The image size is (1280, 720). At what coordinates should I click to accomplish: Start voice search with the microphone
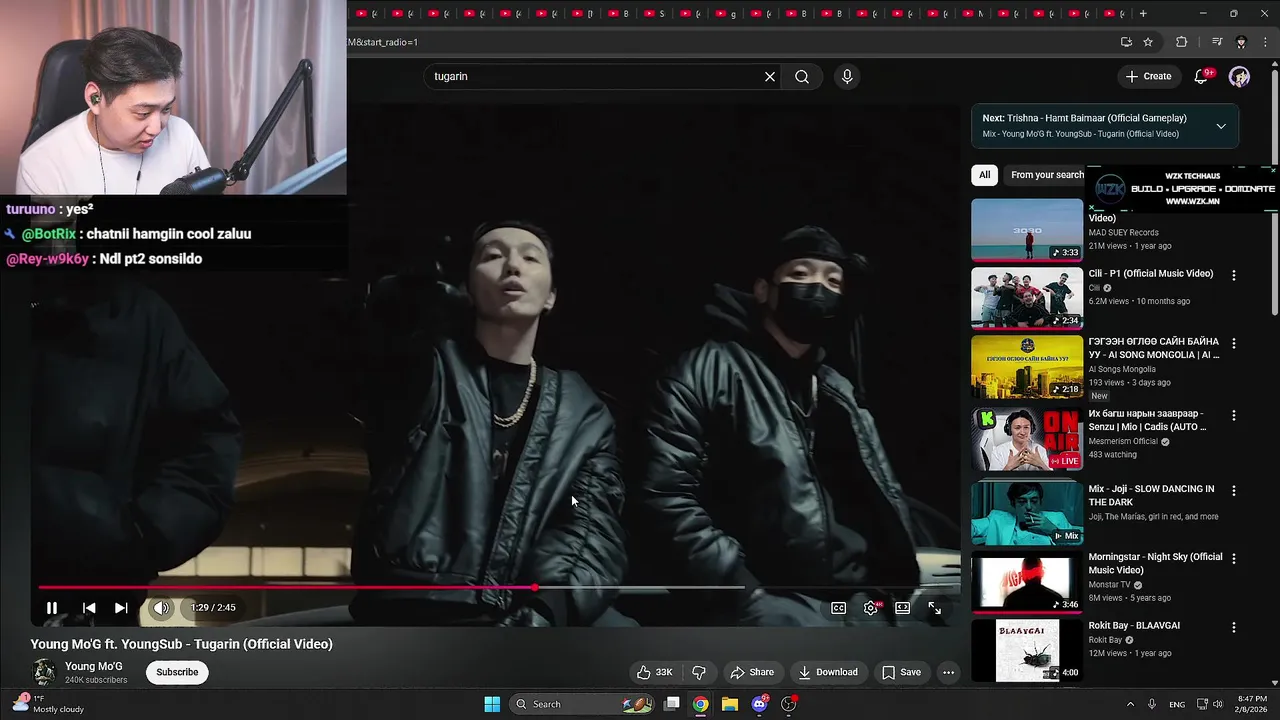coord(847,76)
